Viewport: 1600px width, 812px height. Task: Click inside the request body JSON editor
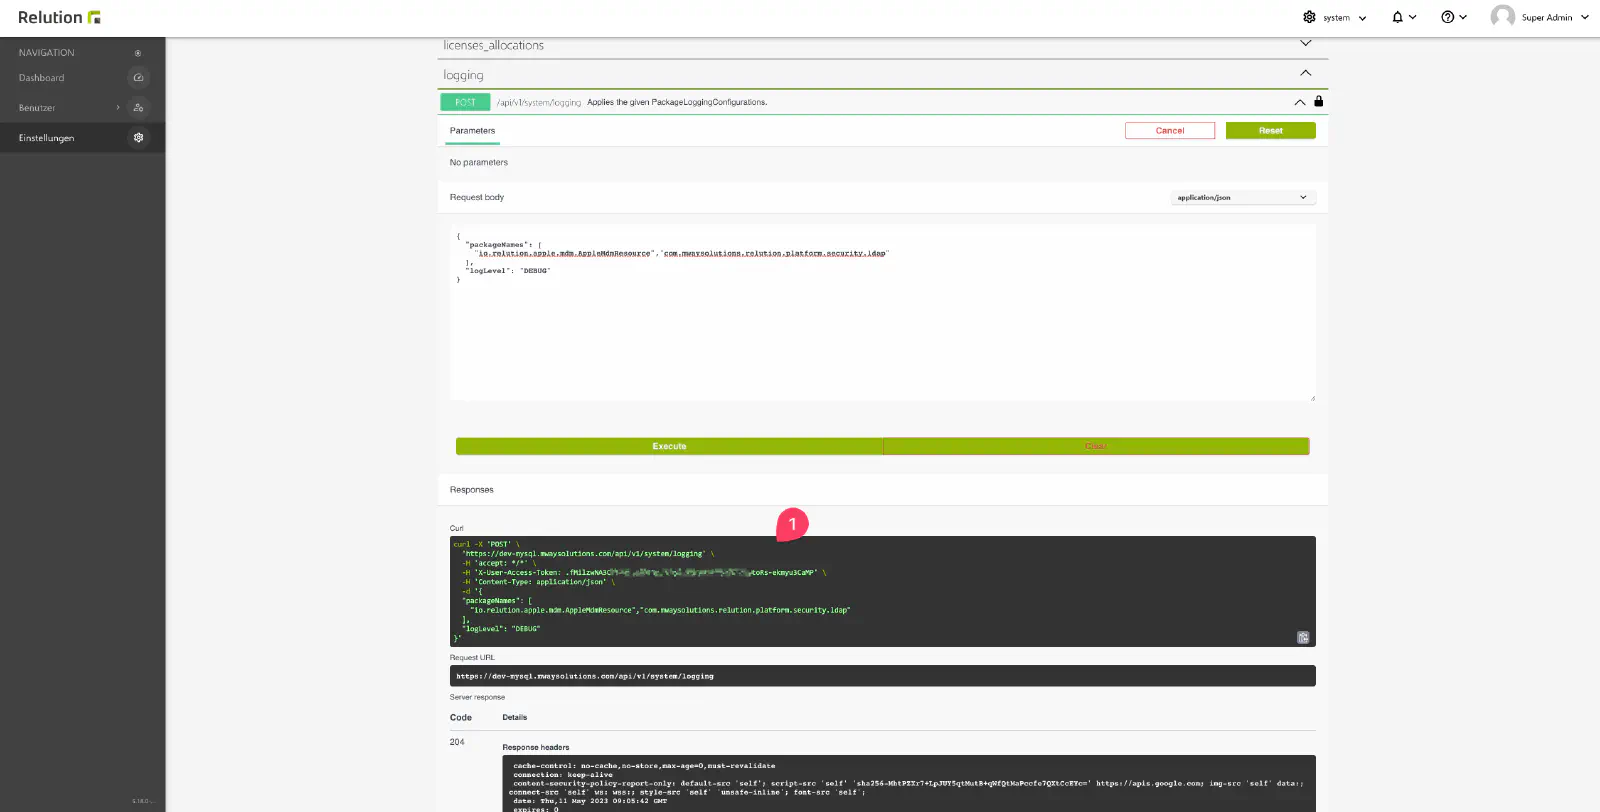tap(883, 313)
